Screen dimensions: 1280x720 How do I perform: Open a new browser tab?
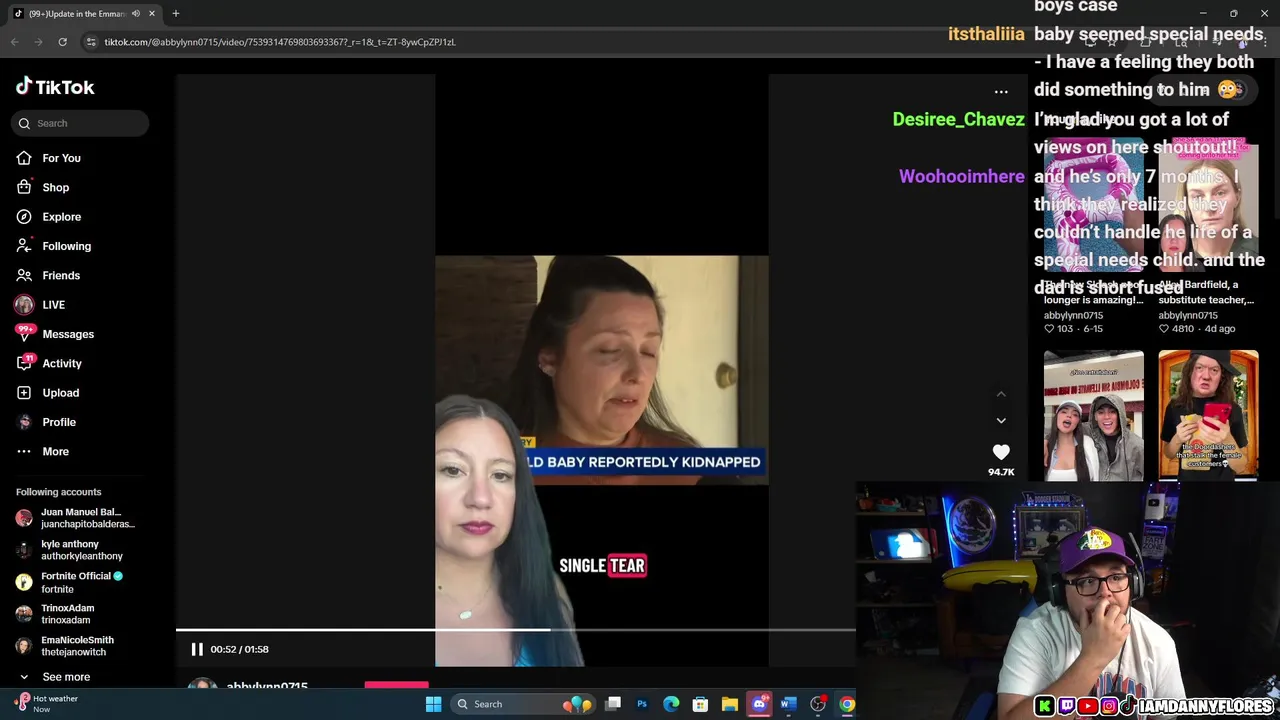coord(176,13)
